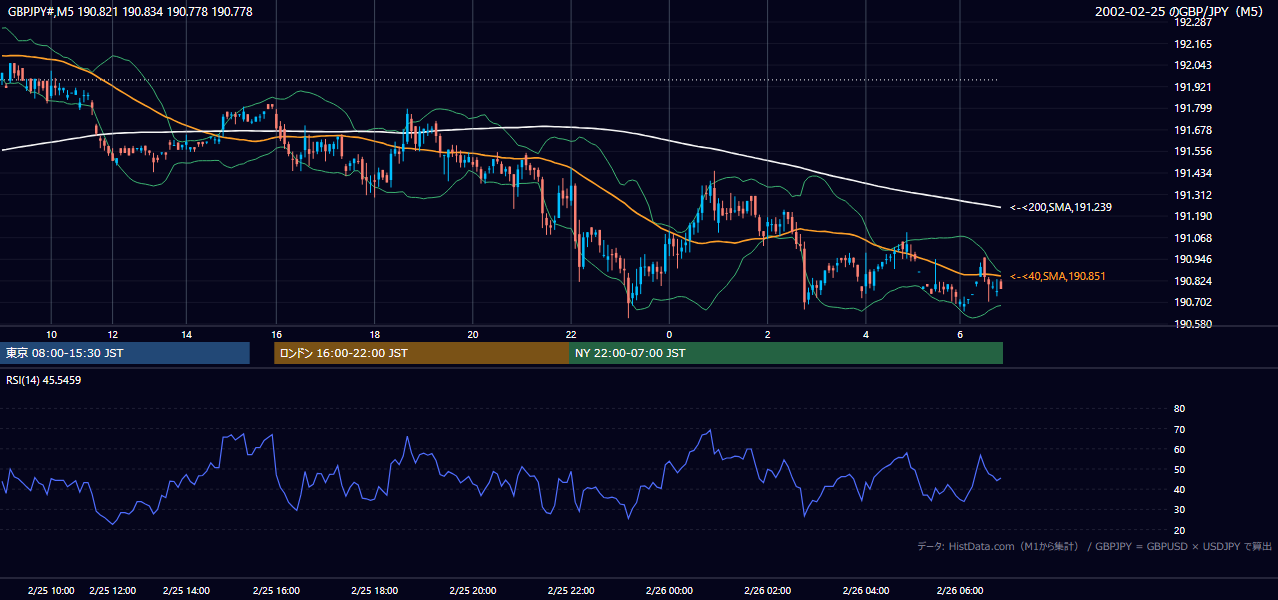Screen dimensions: 1278x600
Task: Click the RSI(14) 45.5459 indicator label
Action: 44,380
